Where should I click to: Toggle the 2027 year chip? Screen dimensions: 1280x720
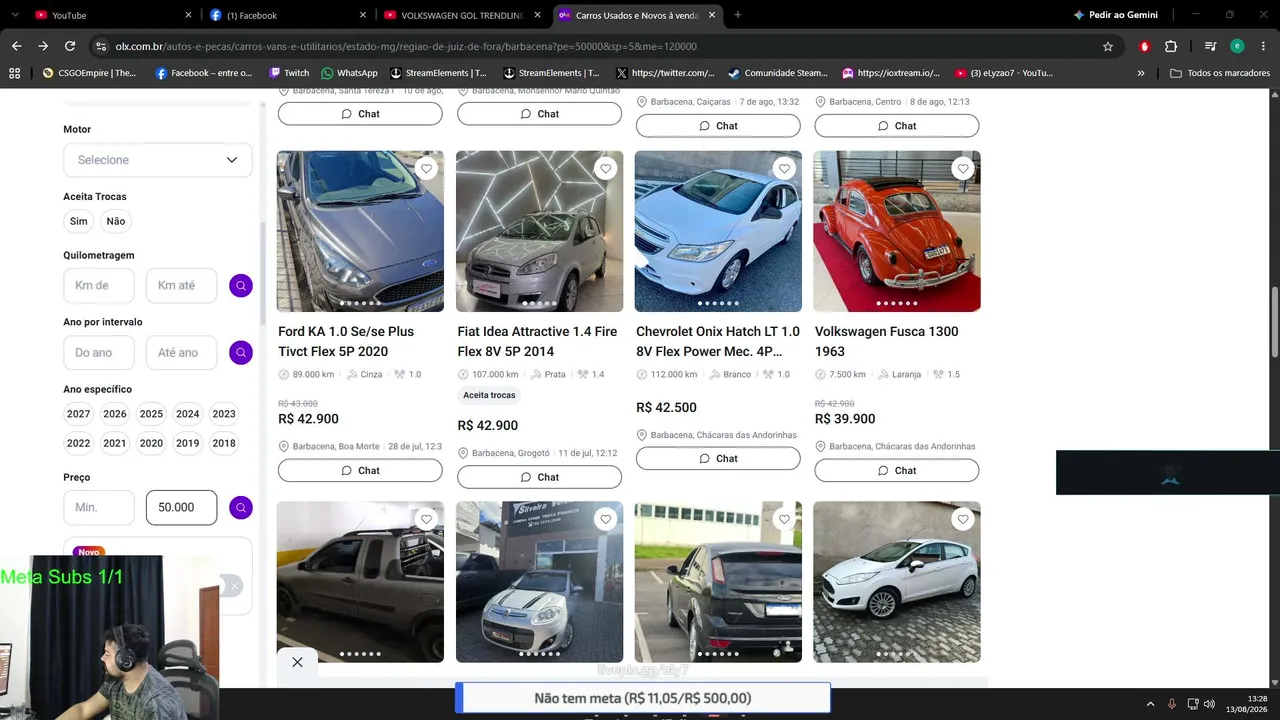pos(78,414)
